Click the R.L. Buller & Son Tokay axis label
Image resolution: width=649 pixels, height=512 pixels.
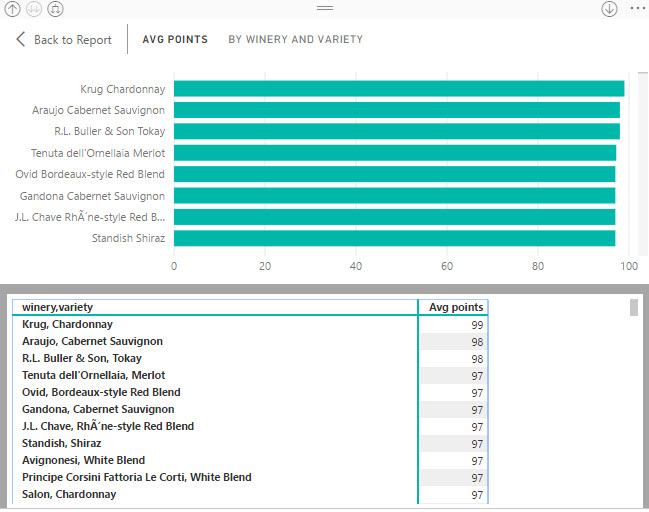pos(110,131)
